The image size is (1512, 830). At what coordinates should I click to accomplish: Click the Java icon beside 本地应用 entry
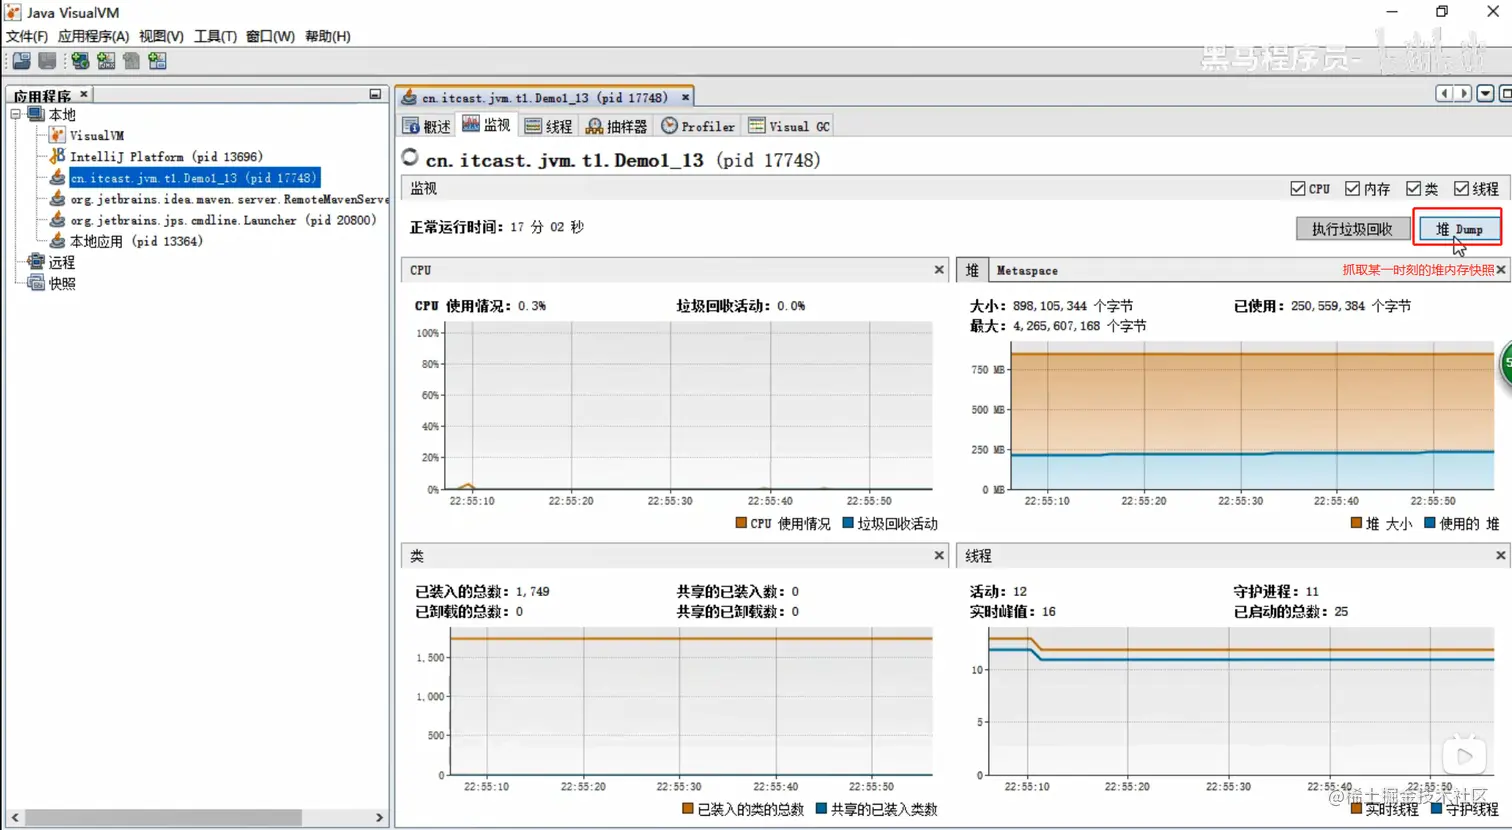tap(58, 240)
